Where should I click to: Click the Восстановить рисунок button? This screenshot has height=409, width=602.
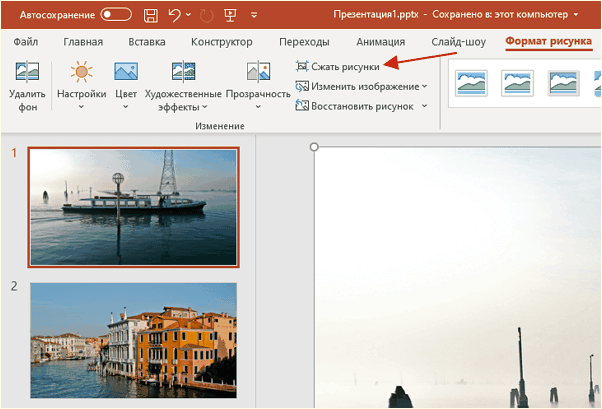355,106
